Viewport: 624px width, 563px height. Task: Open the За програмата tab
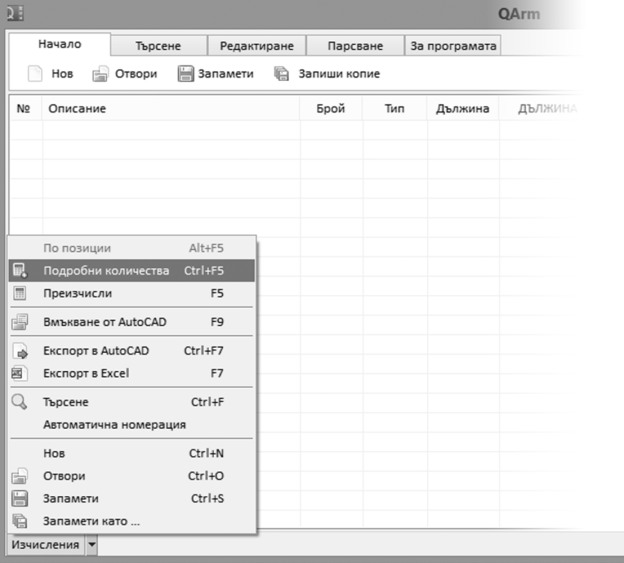click(x=452, y=46)
